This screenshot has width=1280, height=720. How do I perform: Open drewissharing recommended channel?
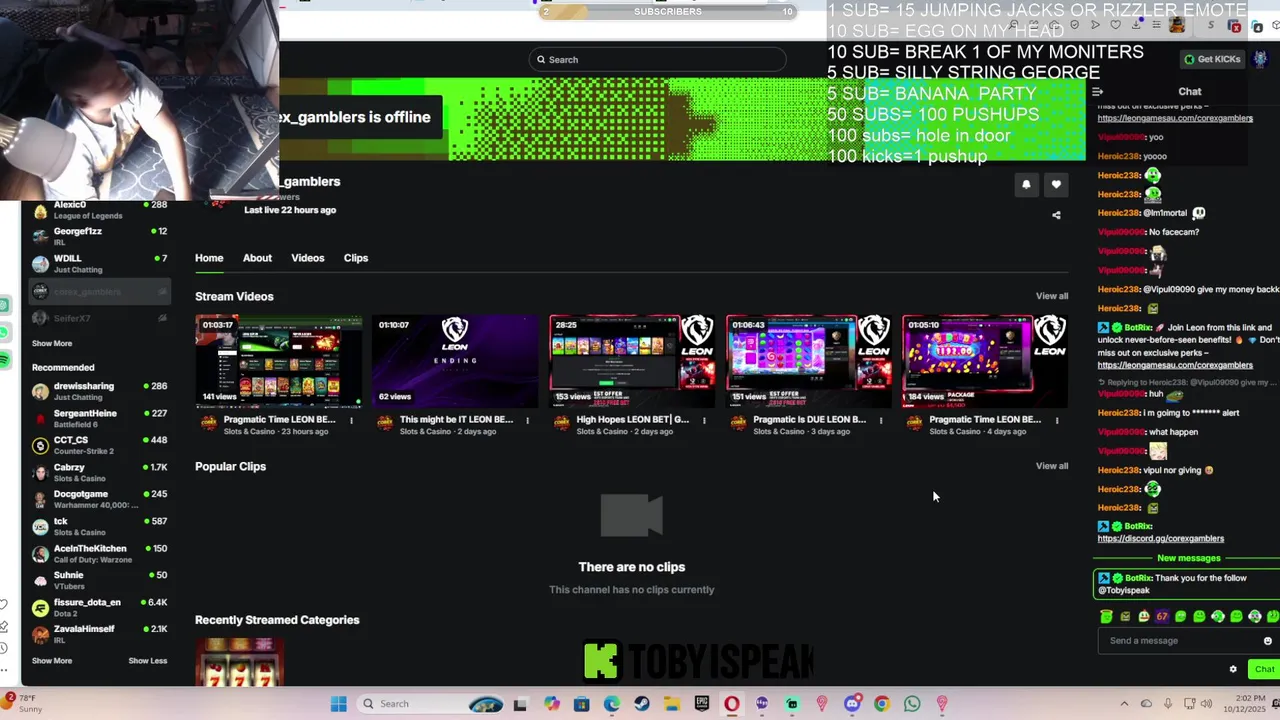(100, 391)
